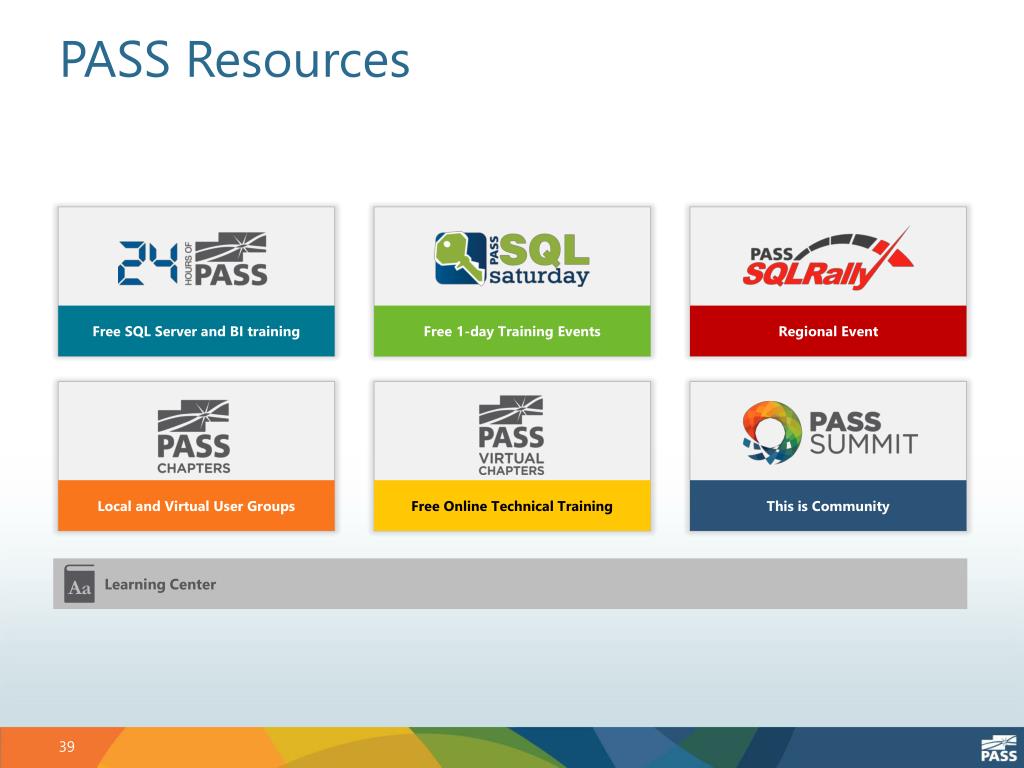Select the Local and Virtual User Groups banner
Viewport: 1024px width, 768px height.
click(196, 506)
